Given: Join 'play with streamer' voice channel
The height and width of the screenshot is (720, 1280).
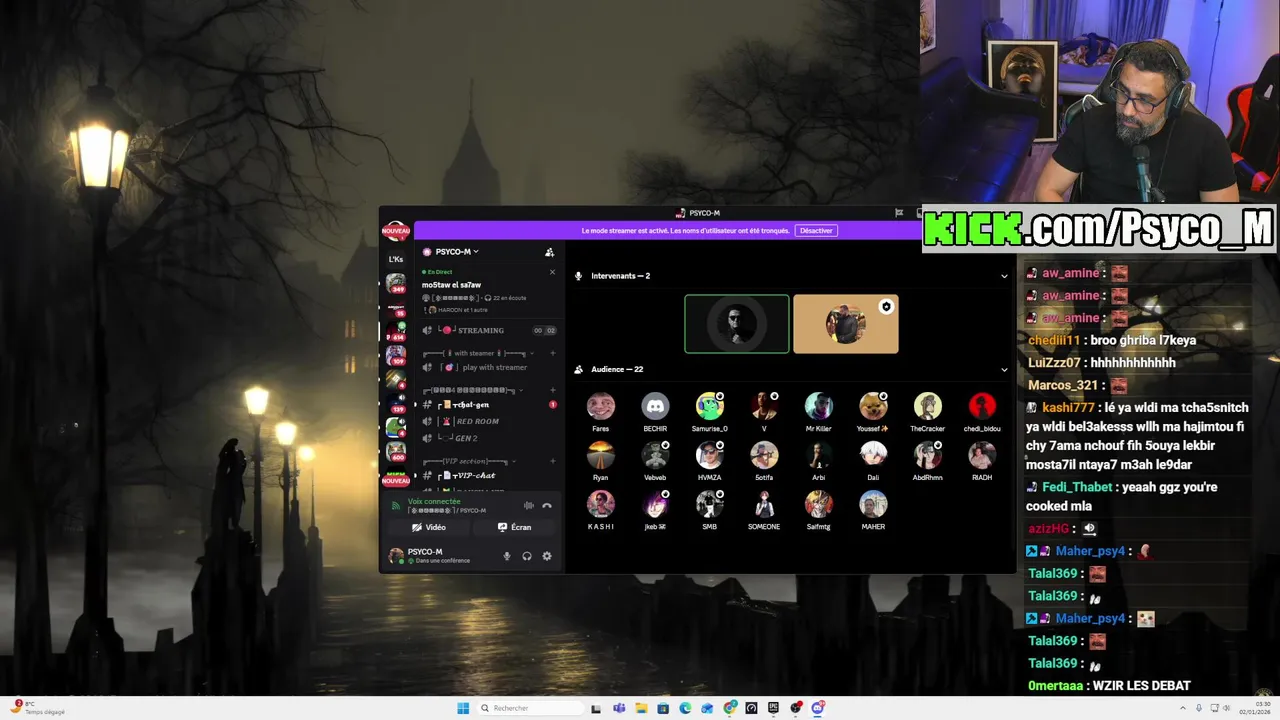Looking at the screenshot, I should click(488, 367).
